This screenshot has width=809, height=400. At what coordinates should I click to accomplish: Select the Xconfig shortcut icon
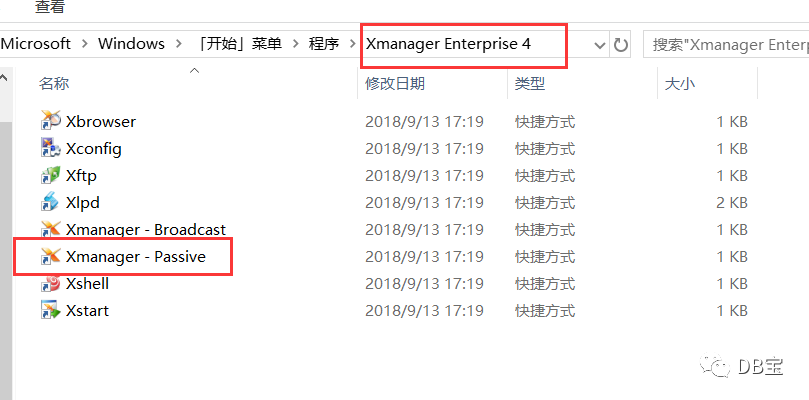point(50,148)
